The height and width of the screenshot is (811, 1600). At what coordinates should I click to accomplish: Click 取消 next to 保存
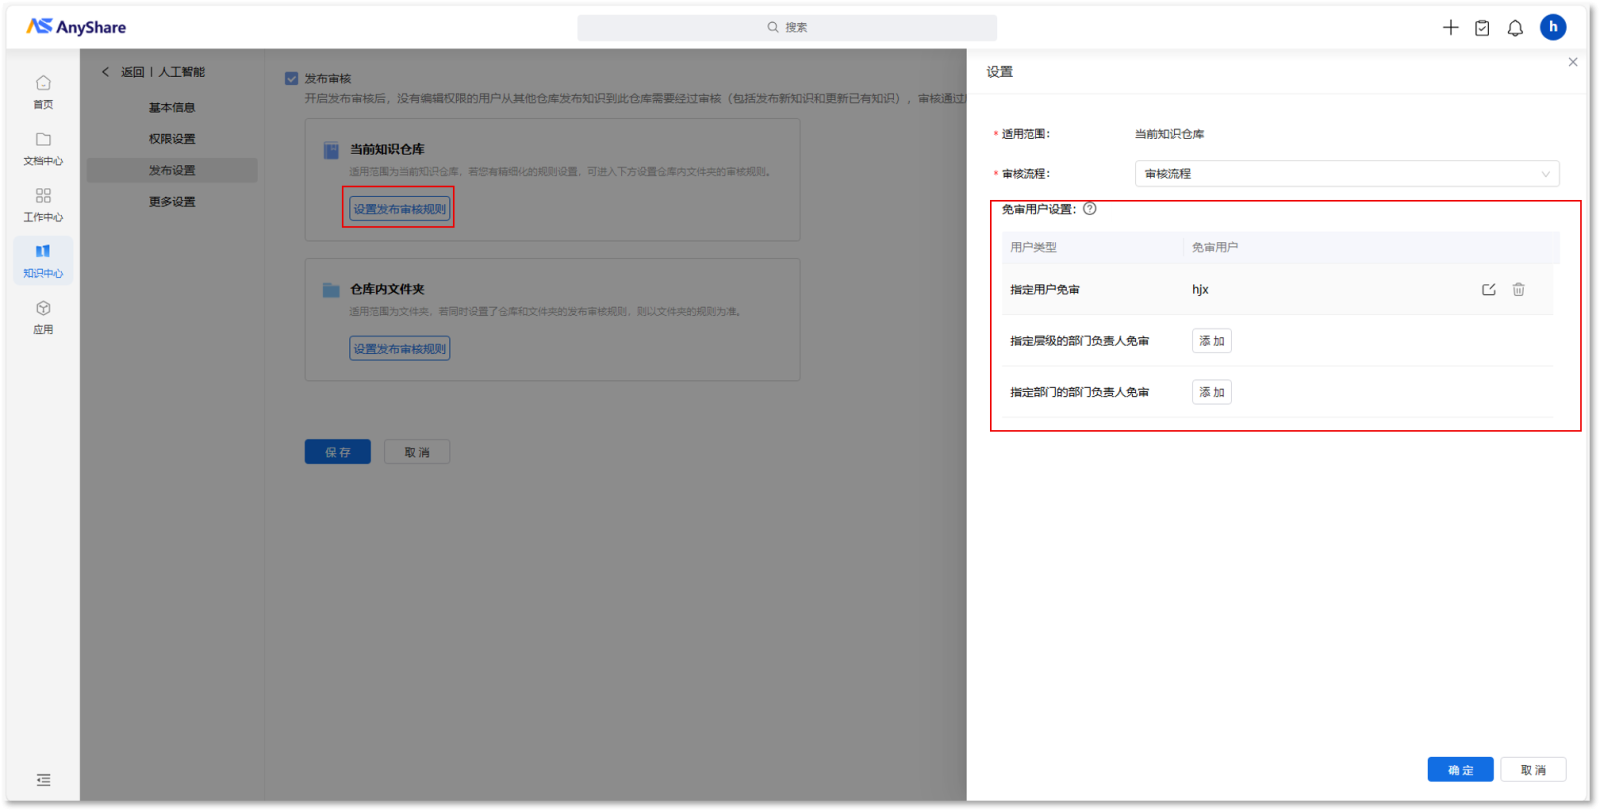417,452
